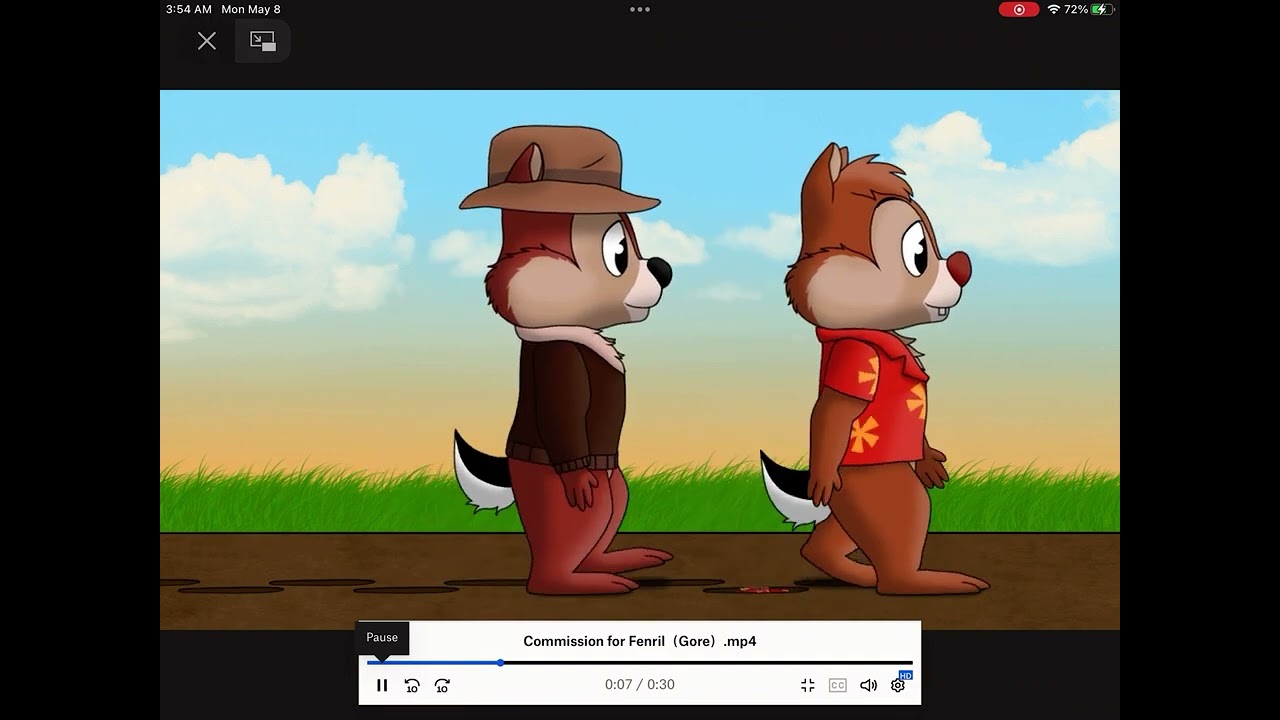Skip forward 10 seconds
The image size is (1280, 720).
coord(442,685)
